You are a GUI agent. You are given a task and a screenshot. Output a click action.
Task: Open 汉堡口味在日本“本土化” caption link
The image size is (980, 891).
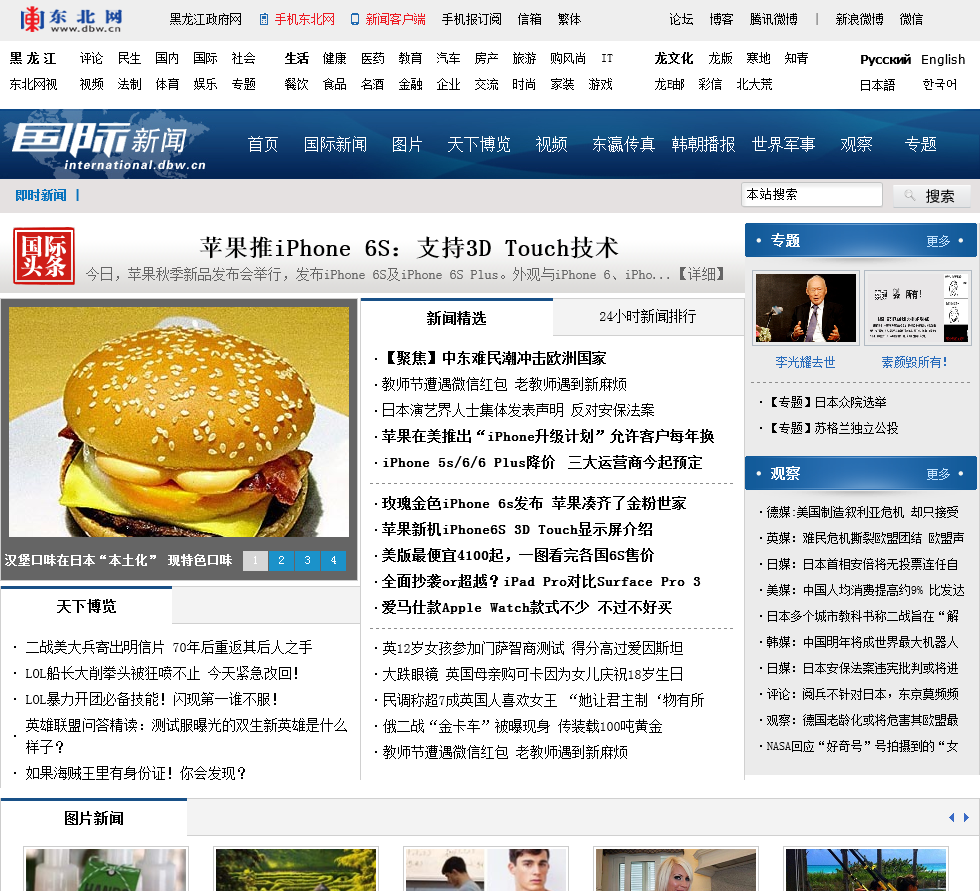[x=118, y=560]
